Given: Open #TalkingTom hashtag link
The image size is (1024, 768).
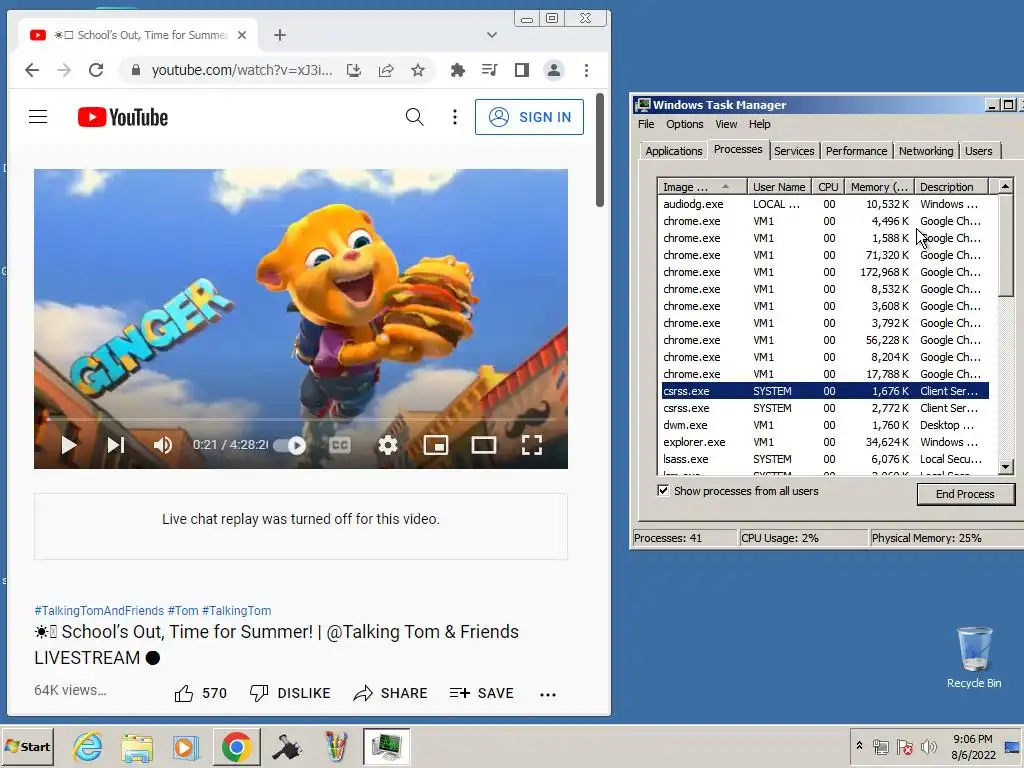Looking at the screenshot, I should click(x=236, y=611).
